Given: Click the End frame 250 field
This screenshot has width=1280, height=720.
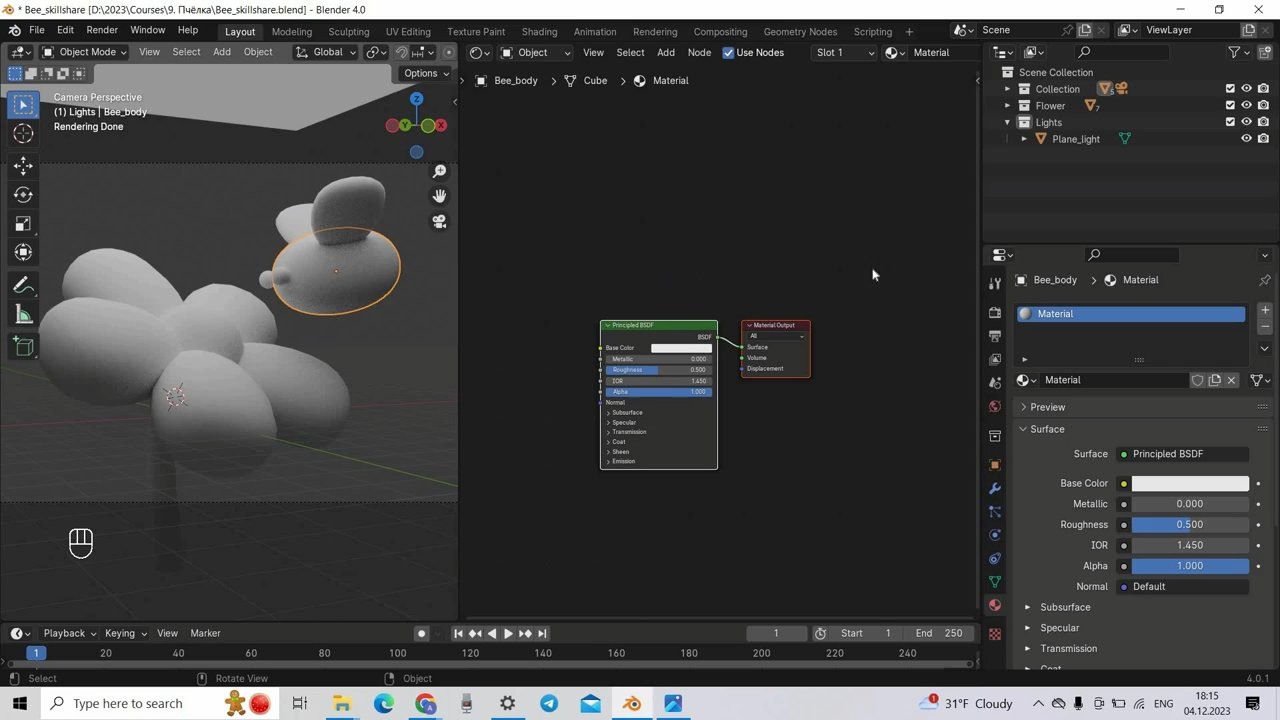Looking at the screenshot, I should pyautogui.click(x=938, y=633).
